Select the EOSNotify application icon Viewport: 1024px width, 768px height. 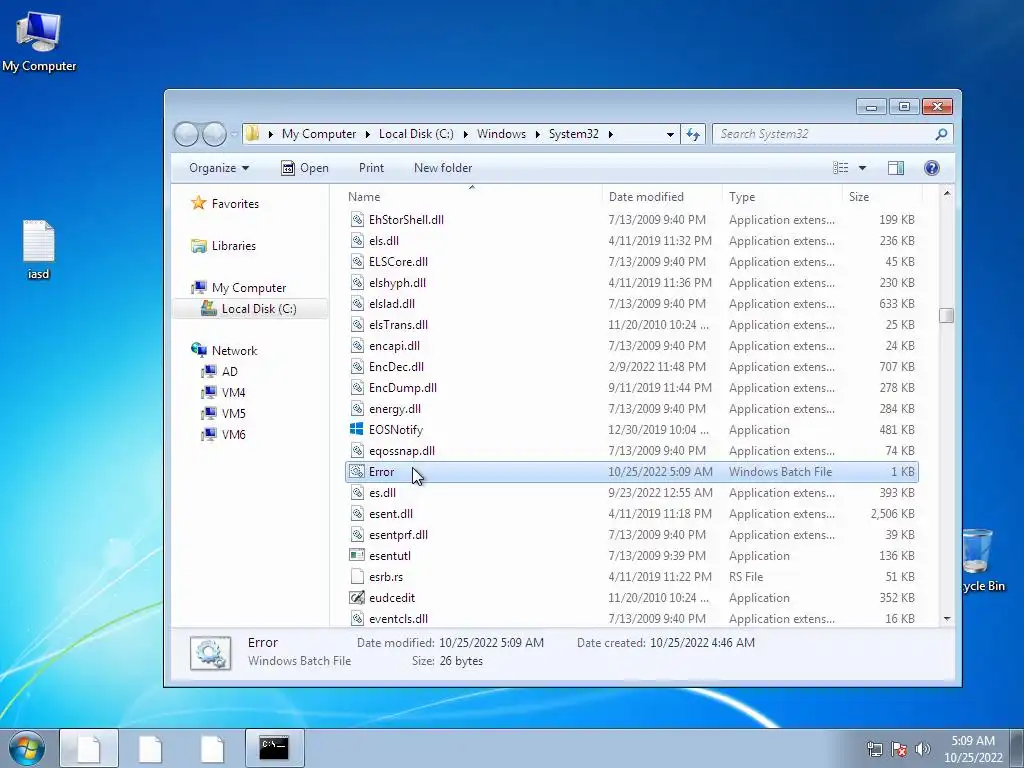(357, 429)
